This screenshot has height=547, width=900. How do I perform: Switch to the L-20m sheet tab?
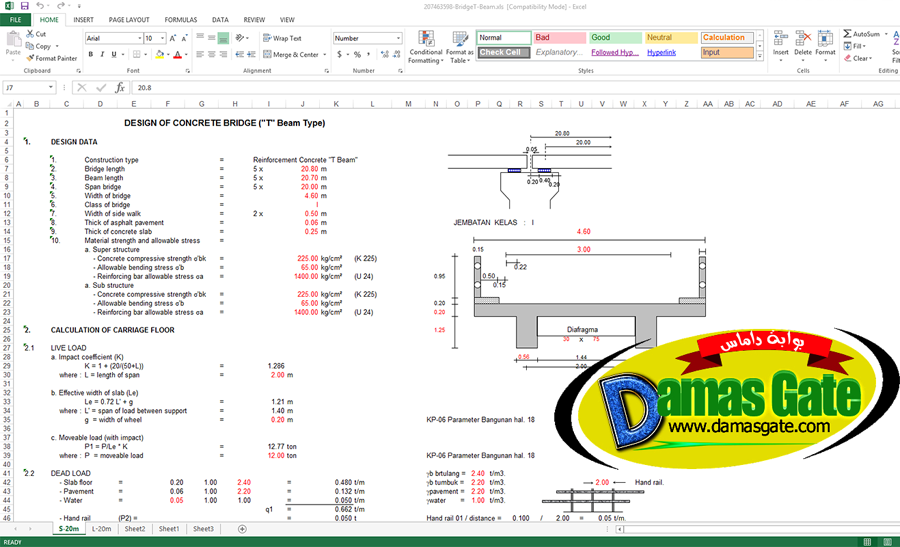[102, 529]
